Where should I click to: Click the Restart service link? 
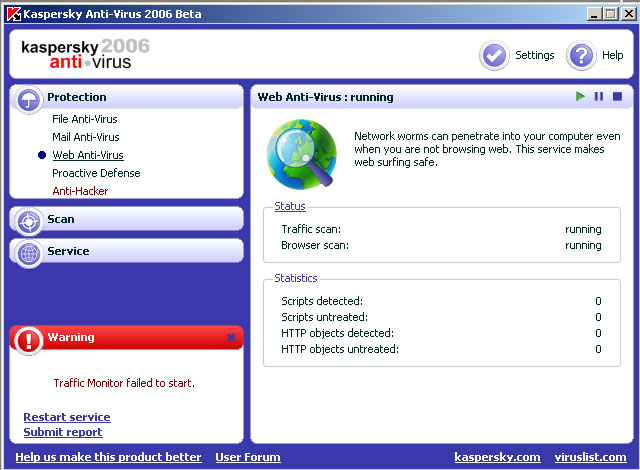(67, 417)
